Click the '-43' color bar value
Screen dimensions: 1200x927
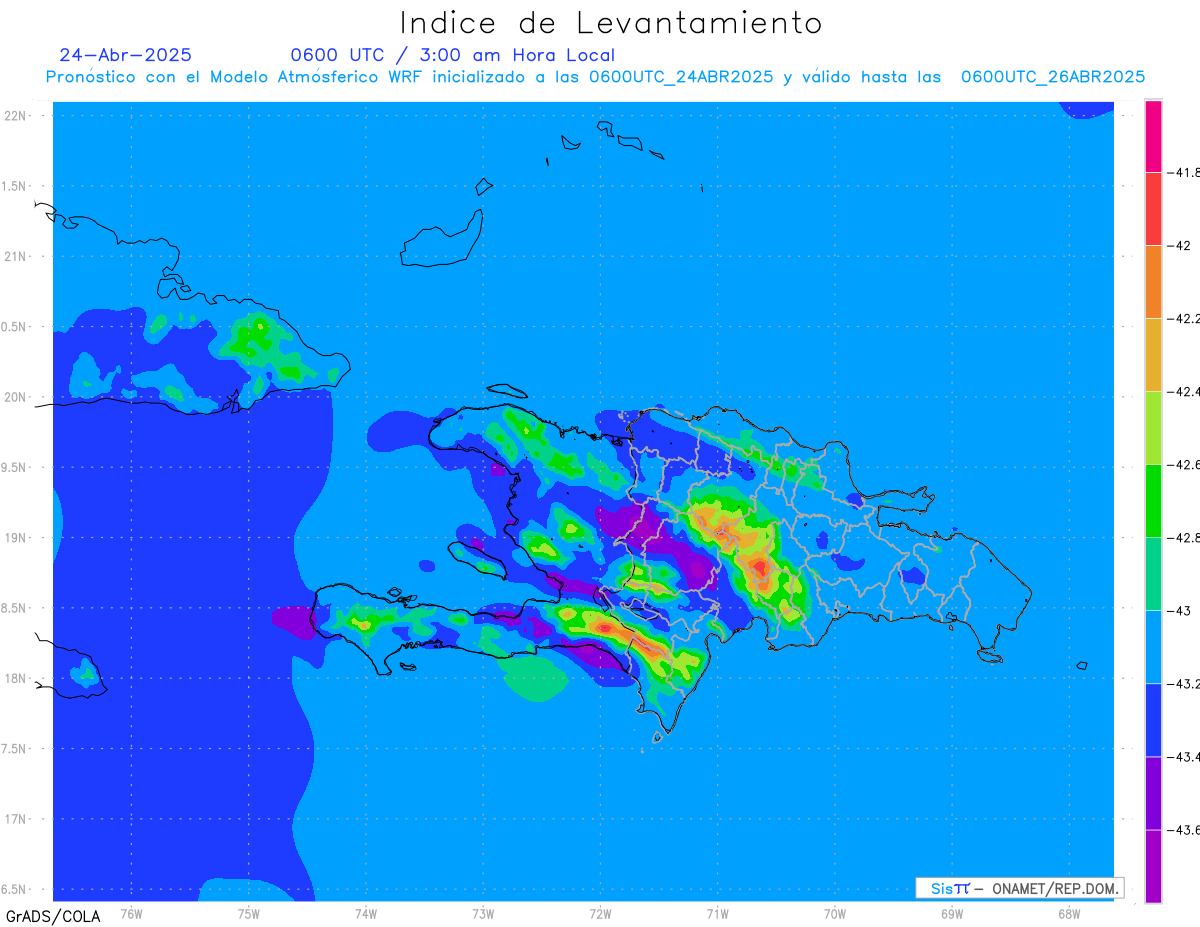[x=1180, y=610]
